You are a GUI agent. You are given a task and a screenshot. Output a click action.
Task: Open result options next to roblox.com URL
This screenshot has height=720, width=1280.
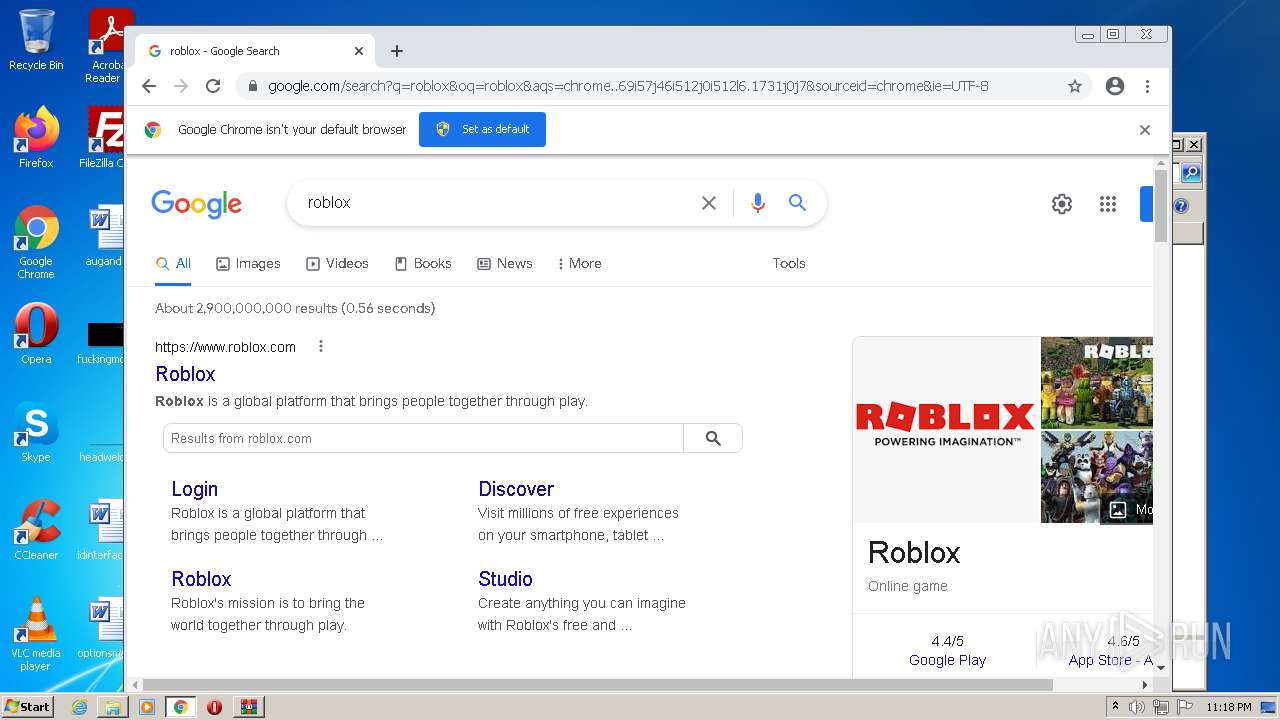pyautogui.click(x=321, y=347)
